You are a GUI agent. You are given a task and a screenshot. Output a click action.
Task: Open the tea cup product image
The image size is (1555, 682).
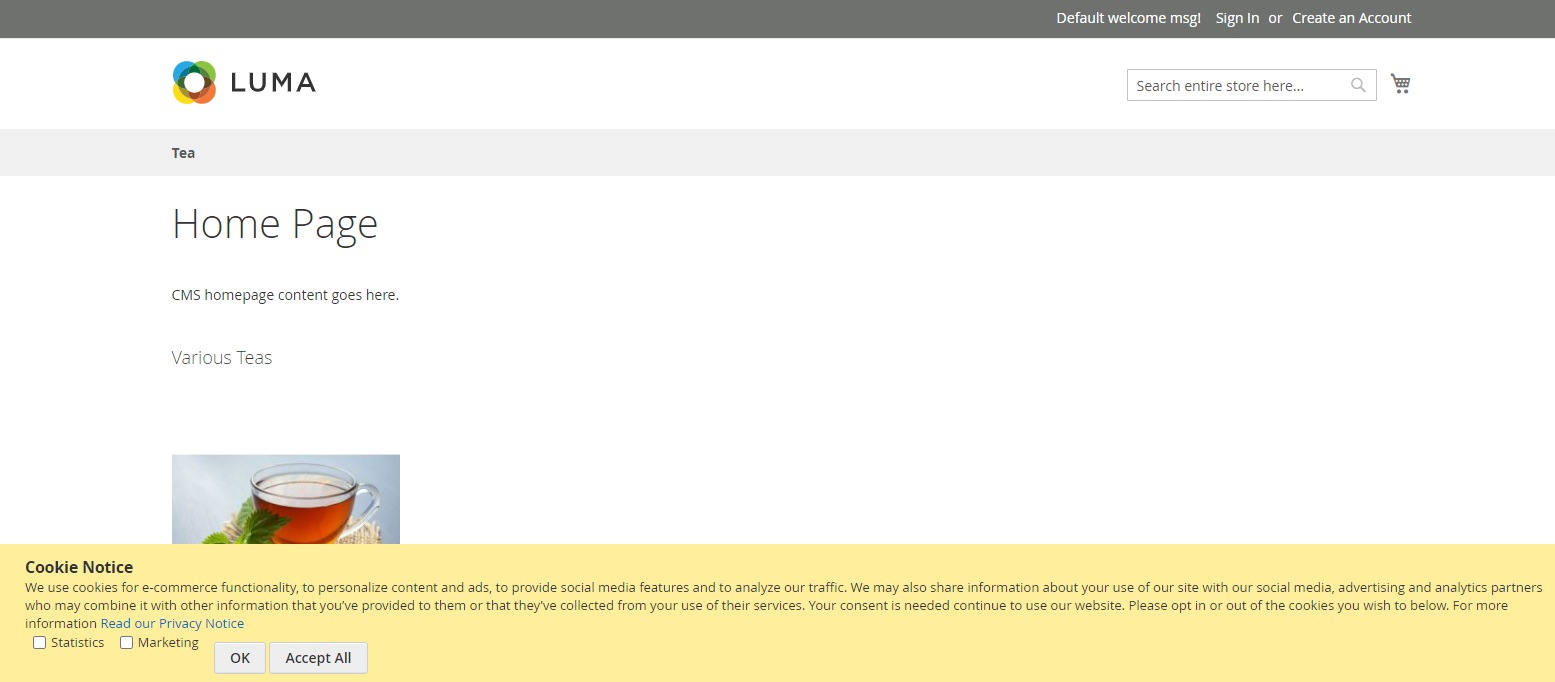tap(286, 499)
